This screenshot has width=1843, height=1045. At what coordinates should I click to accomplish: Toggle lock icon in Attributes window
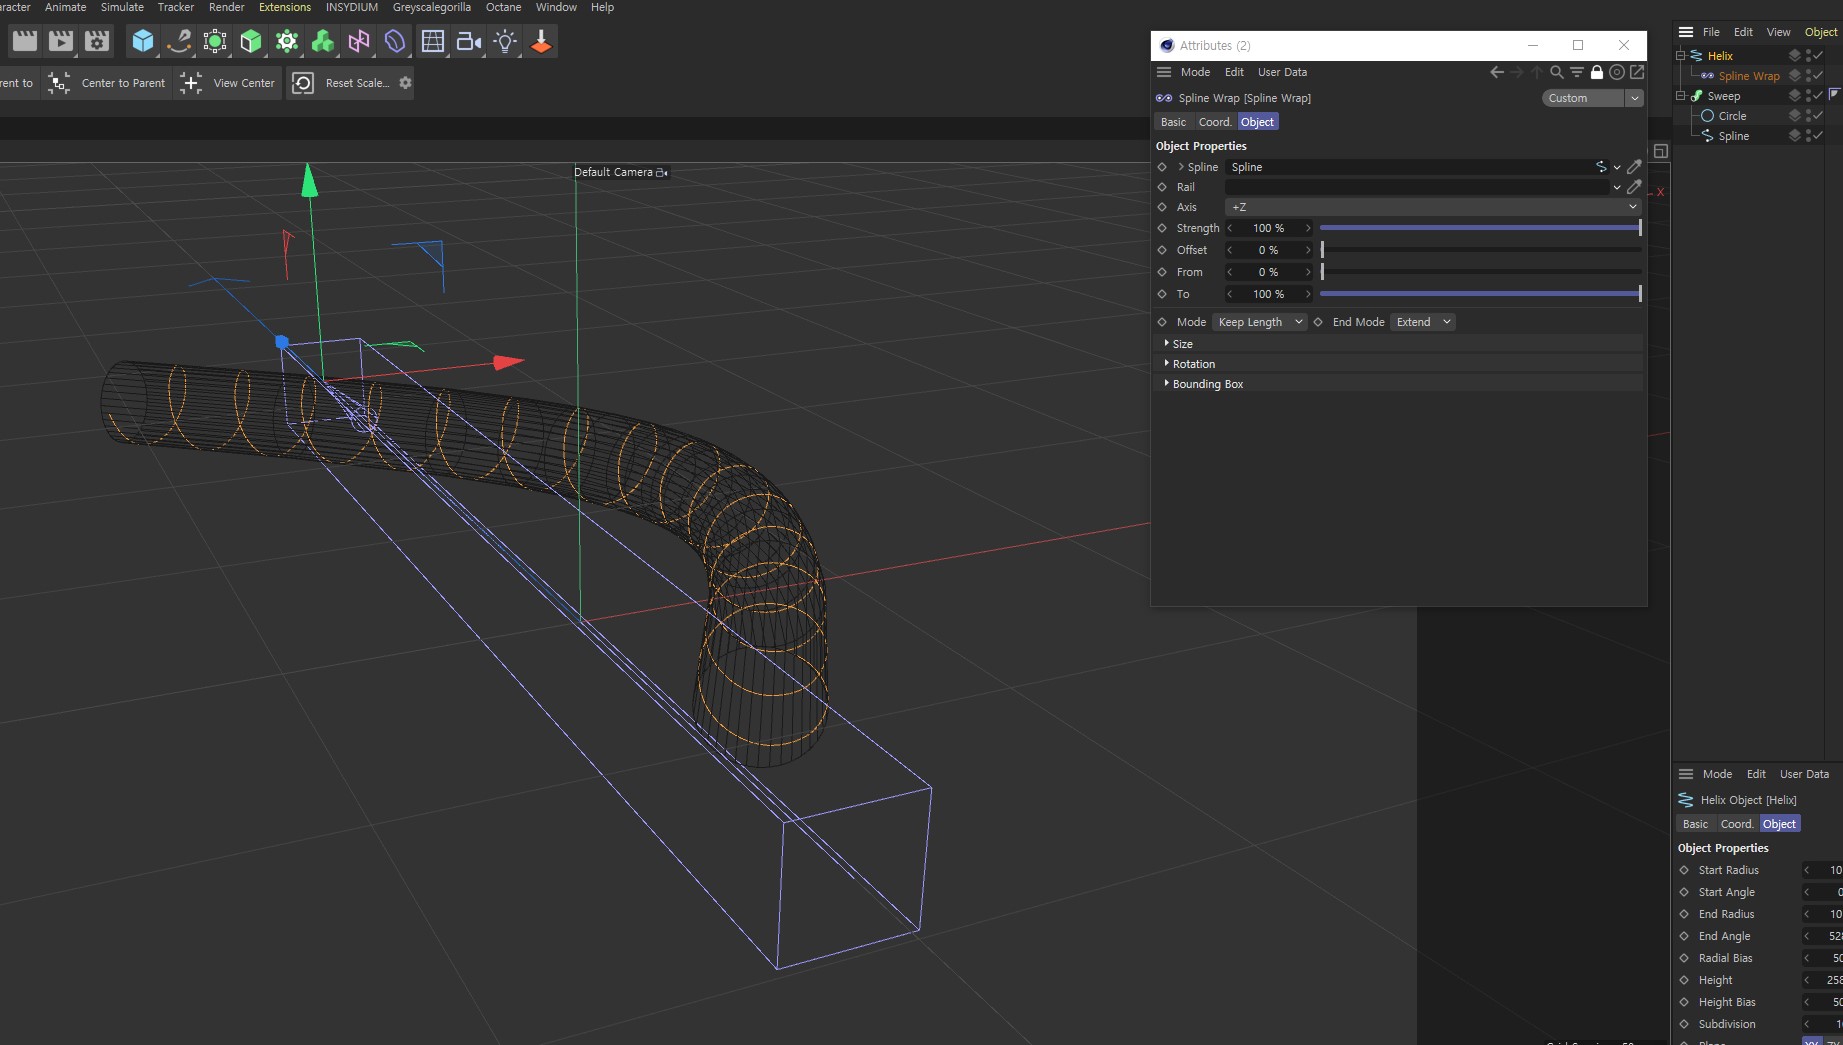(x=1597, y=72)
